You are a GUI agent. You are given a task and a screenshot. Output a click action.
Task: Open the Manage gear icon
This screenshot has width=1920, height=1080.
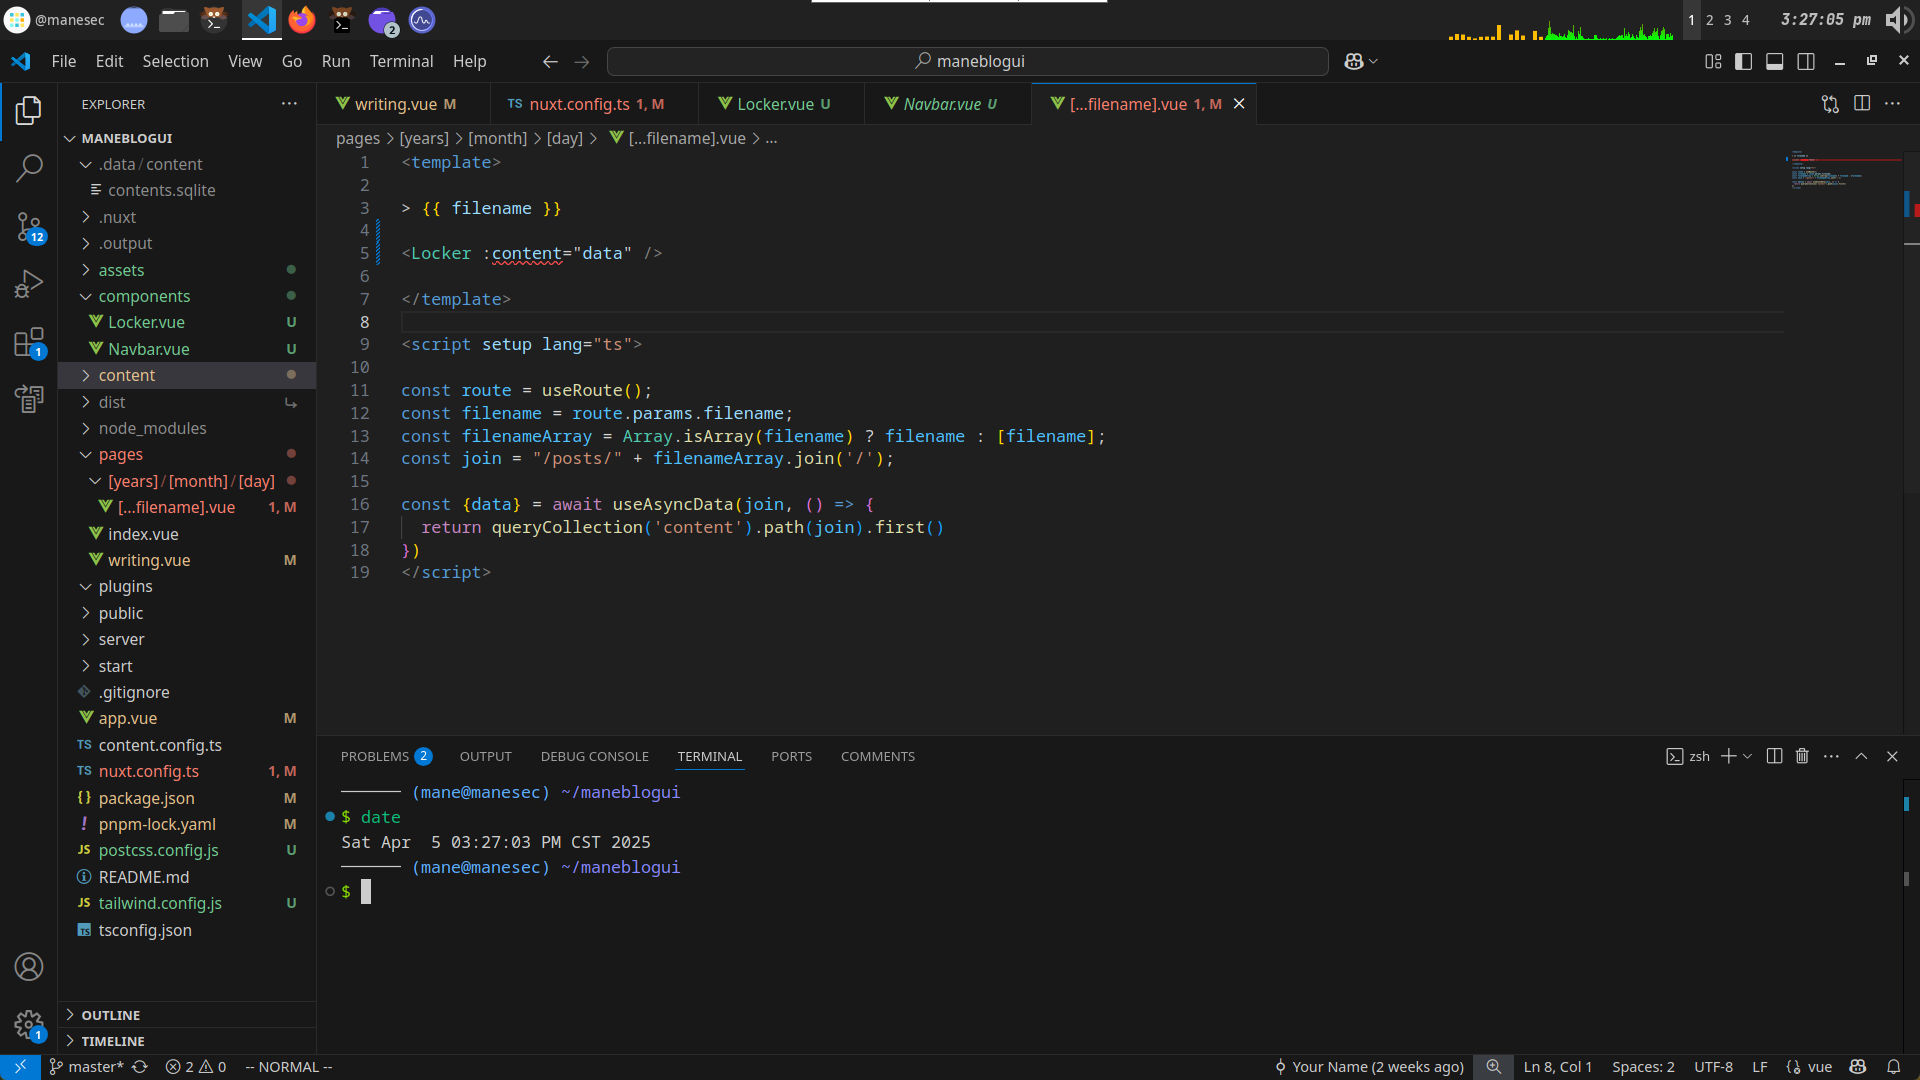coord(29,1024)
